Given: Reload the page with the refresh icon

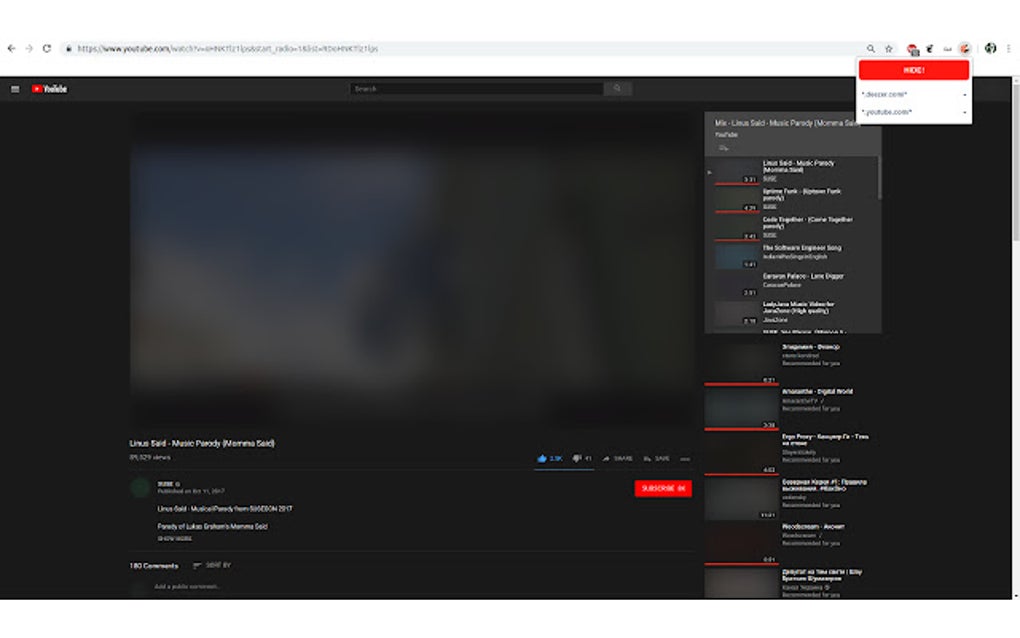Looking at the screenshot, I should pyautogui.click(x=47, y=48).
